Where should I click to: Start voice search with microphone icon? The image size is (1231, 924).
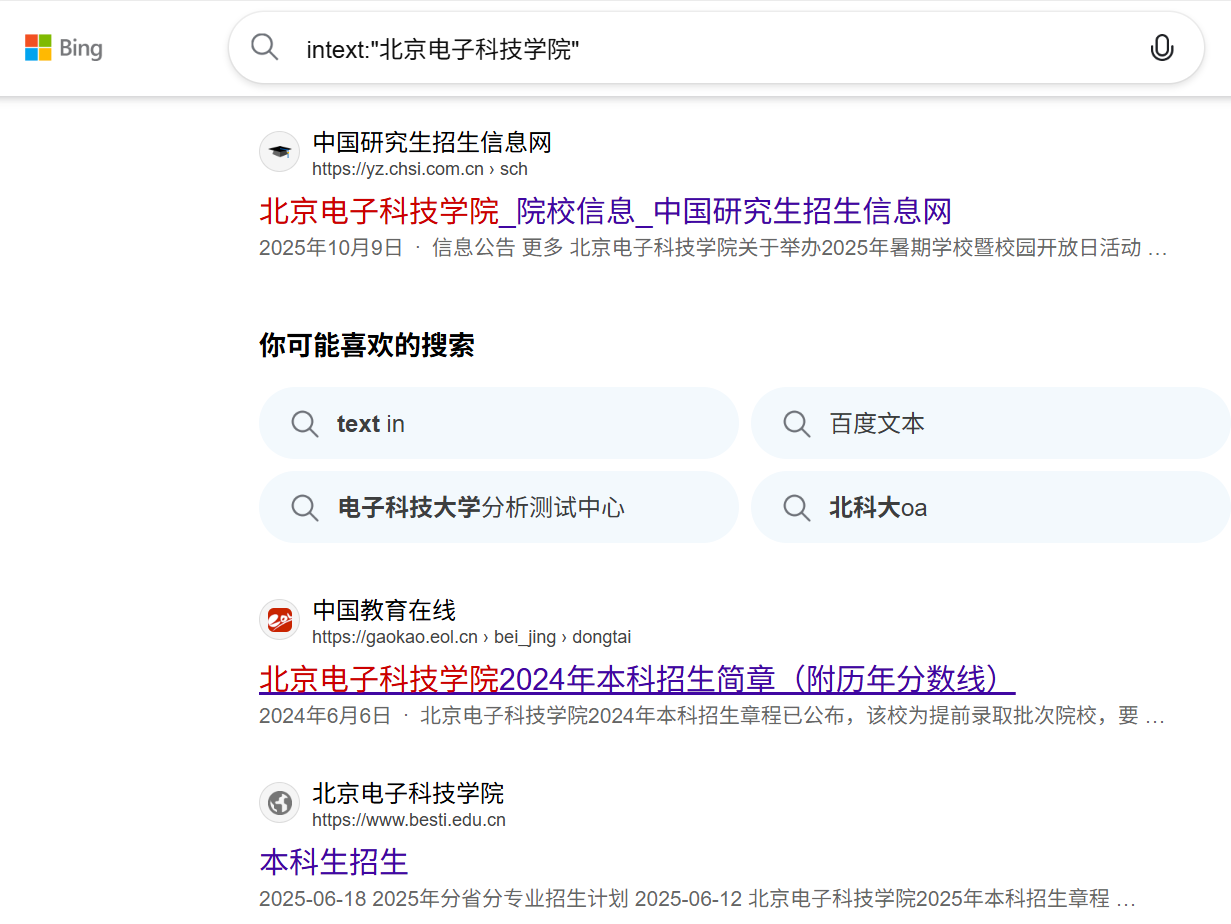[1162, 48]
